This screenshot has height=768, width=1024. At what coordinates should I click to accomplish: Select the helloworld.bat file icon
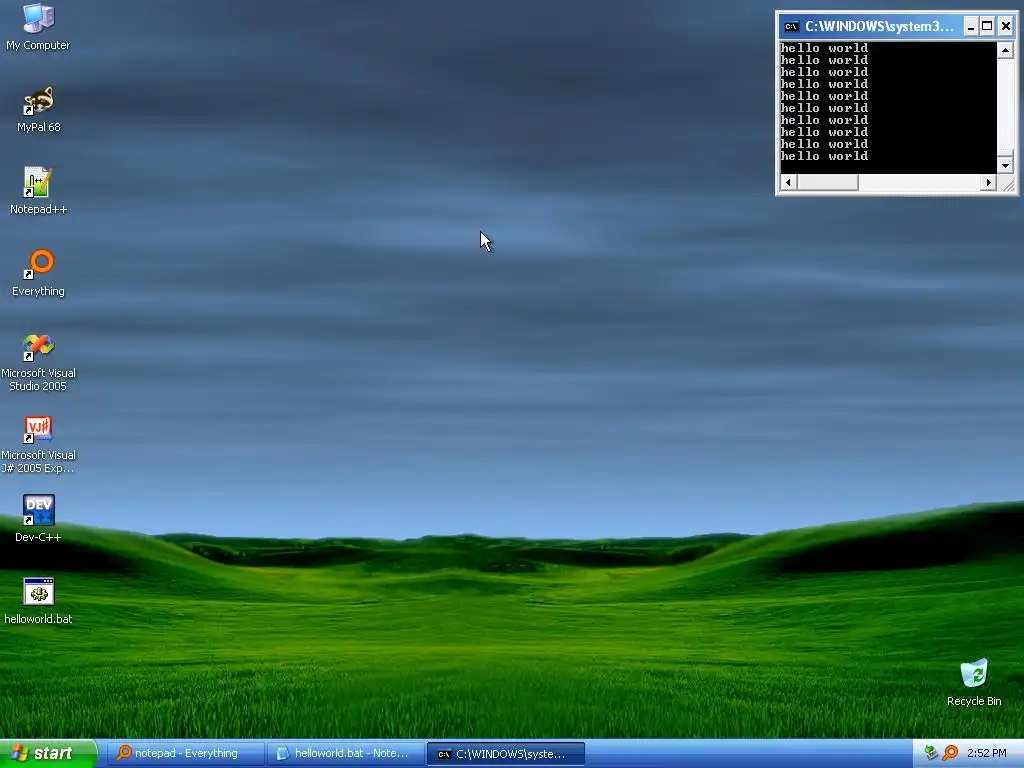point(38,601)
